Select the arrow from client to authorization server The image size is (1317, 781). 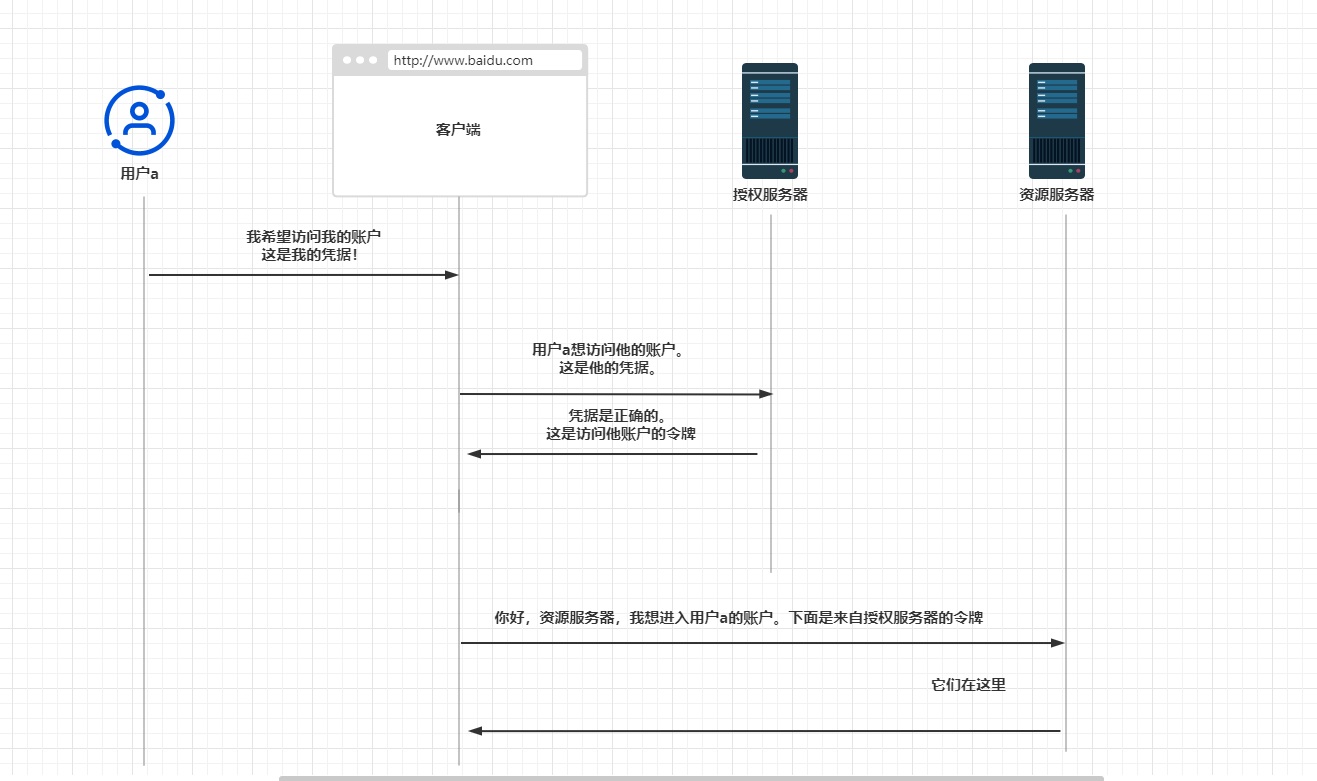pyautogui.click(x=616, y=394)
